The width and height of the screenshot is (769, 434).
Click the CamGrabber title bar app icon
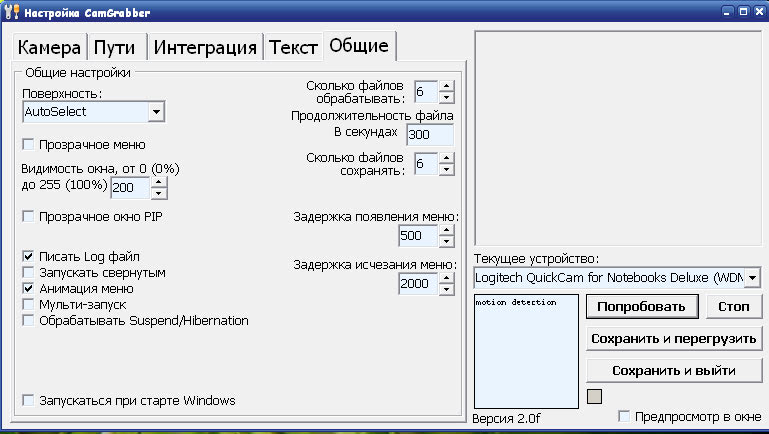click(x=12, y=12)
